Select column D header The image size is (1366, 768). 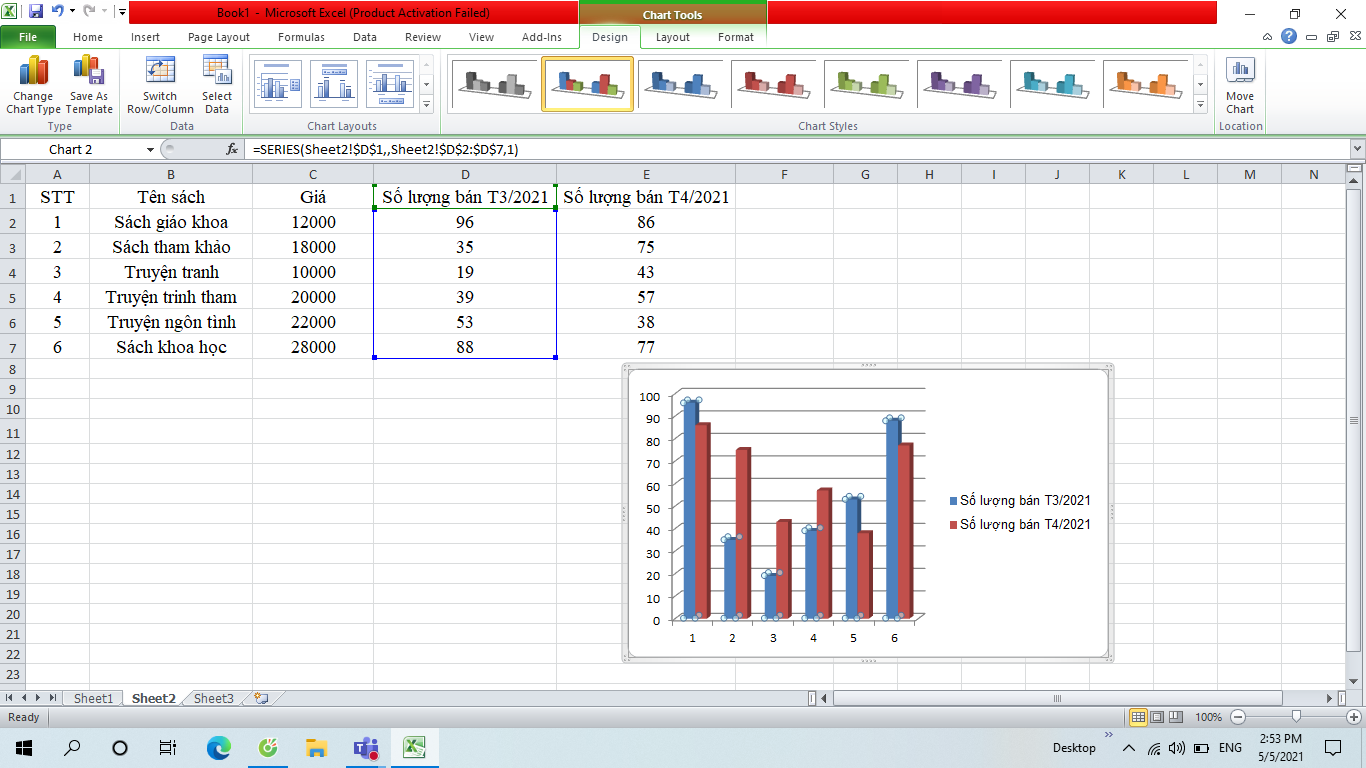pyautogui.click(x=465, y=175)
